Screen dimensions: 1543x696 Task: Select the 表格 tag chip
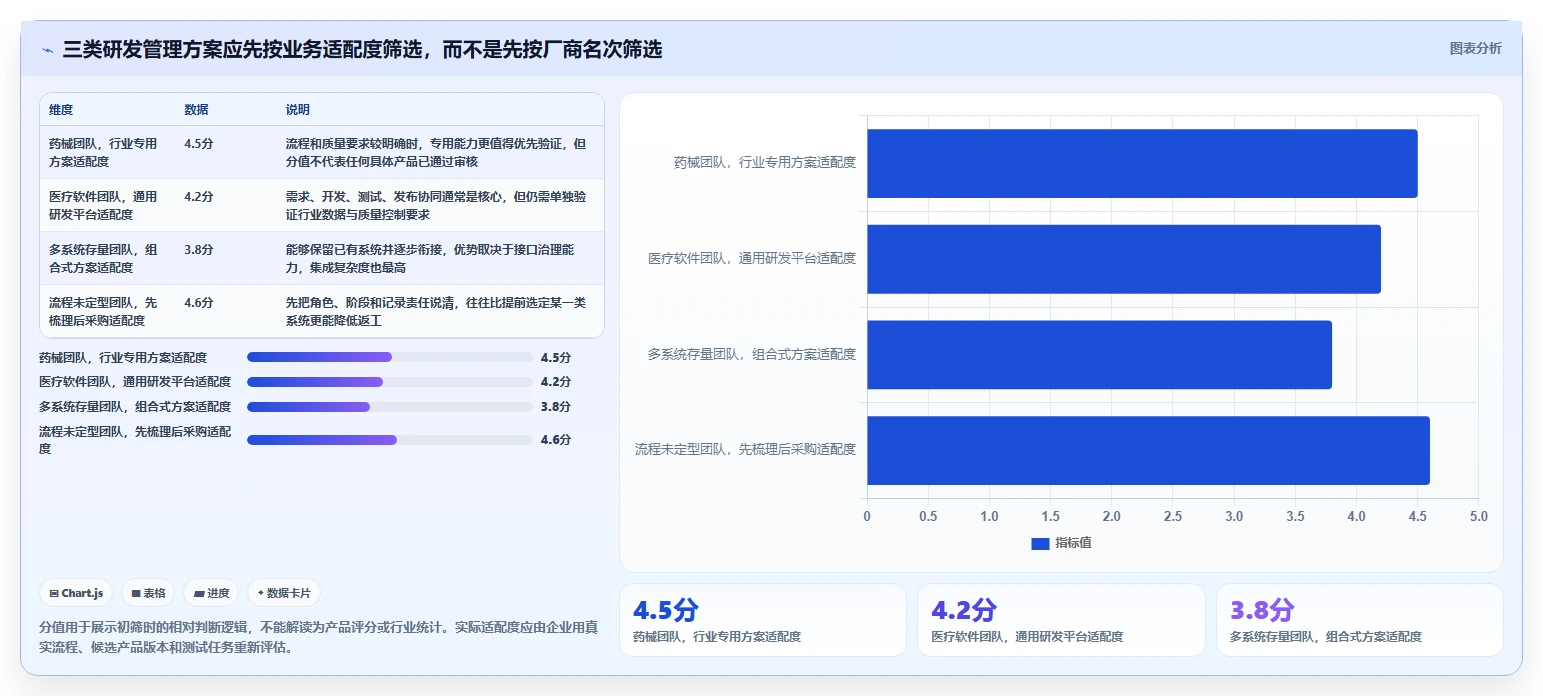(148, 593)
